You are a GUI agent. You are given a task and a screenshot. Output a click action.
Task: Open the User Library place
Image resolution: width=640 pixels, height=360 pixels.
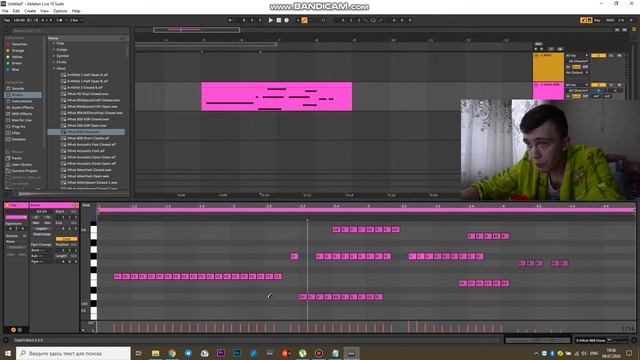22,164
